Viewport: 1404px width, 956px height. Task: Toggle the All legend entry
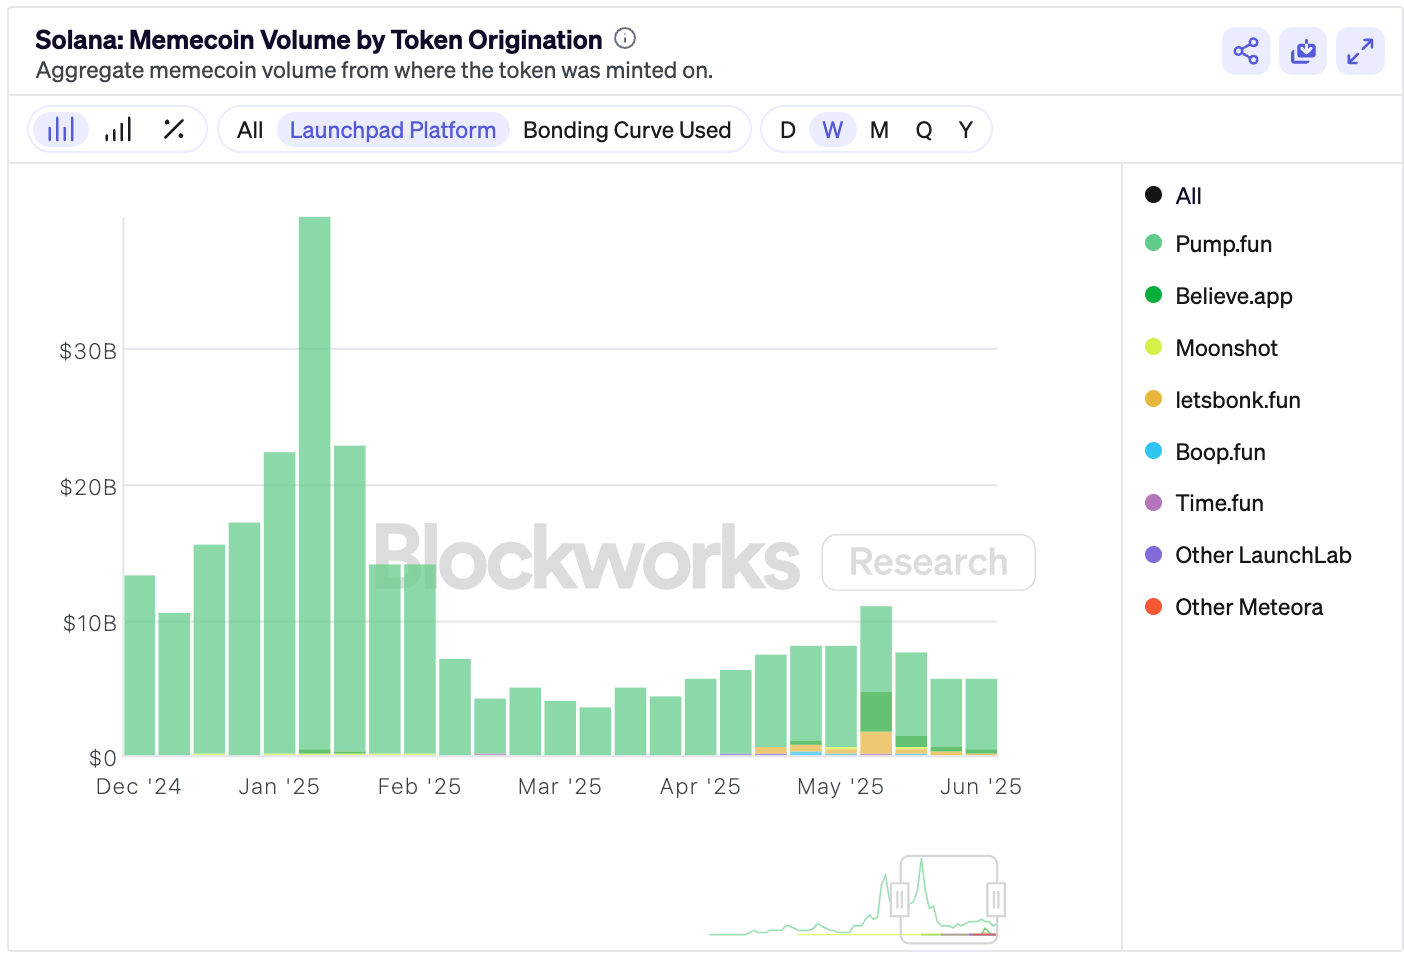click(1173, 195)
